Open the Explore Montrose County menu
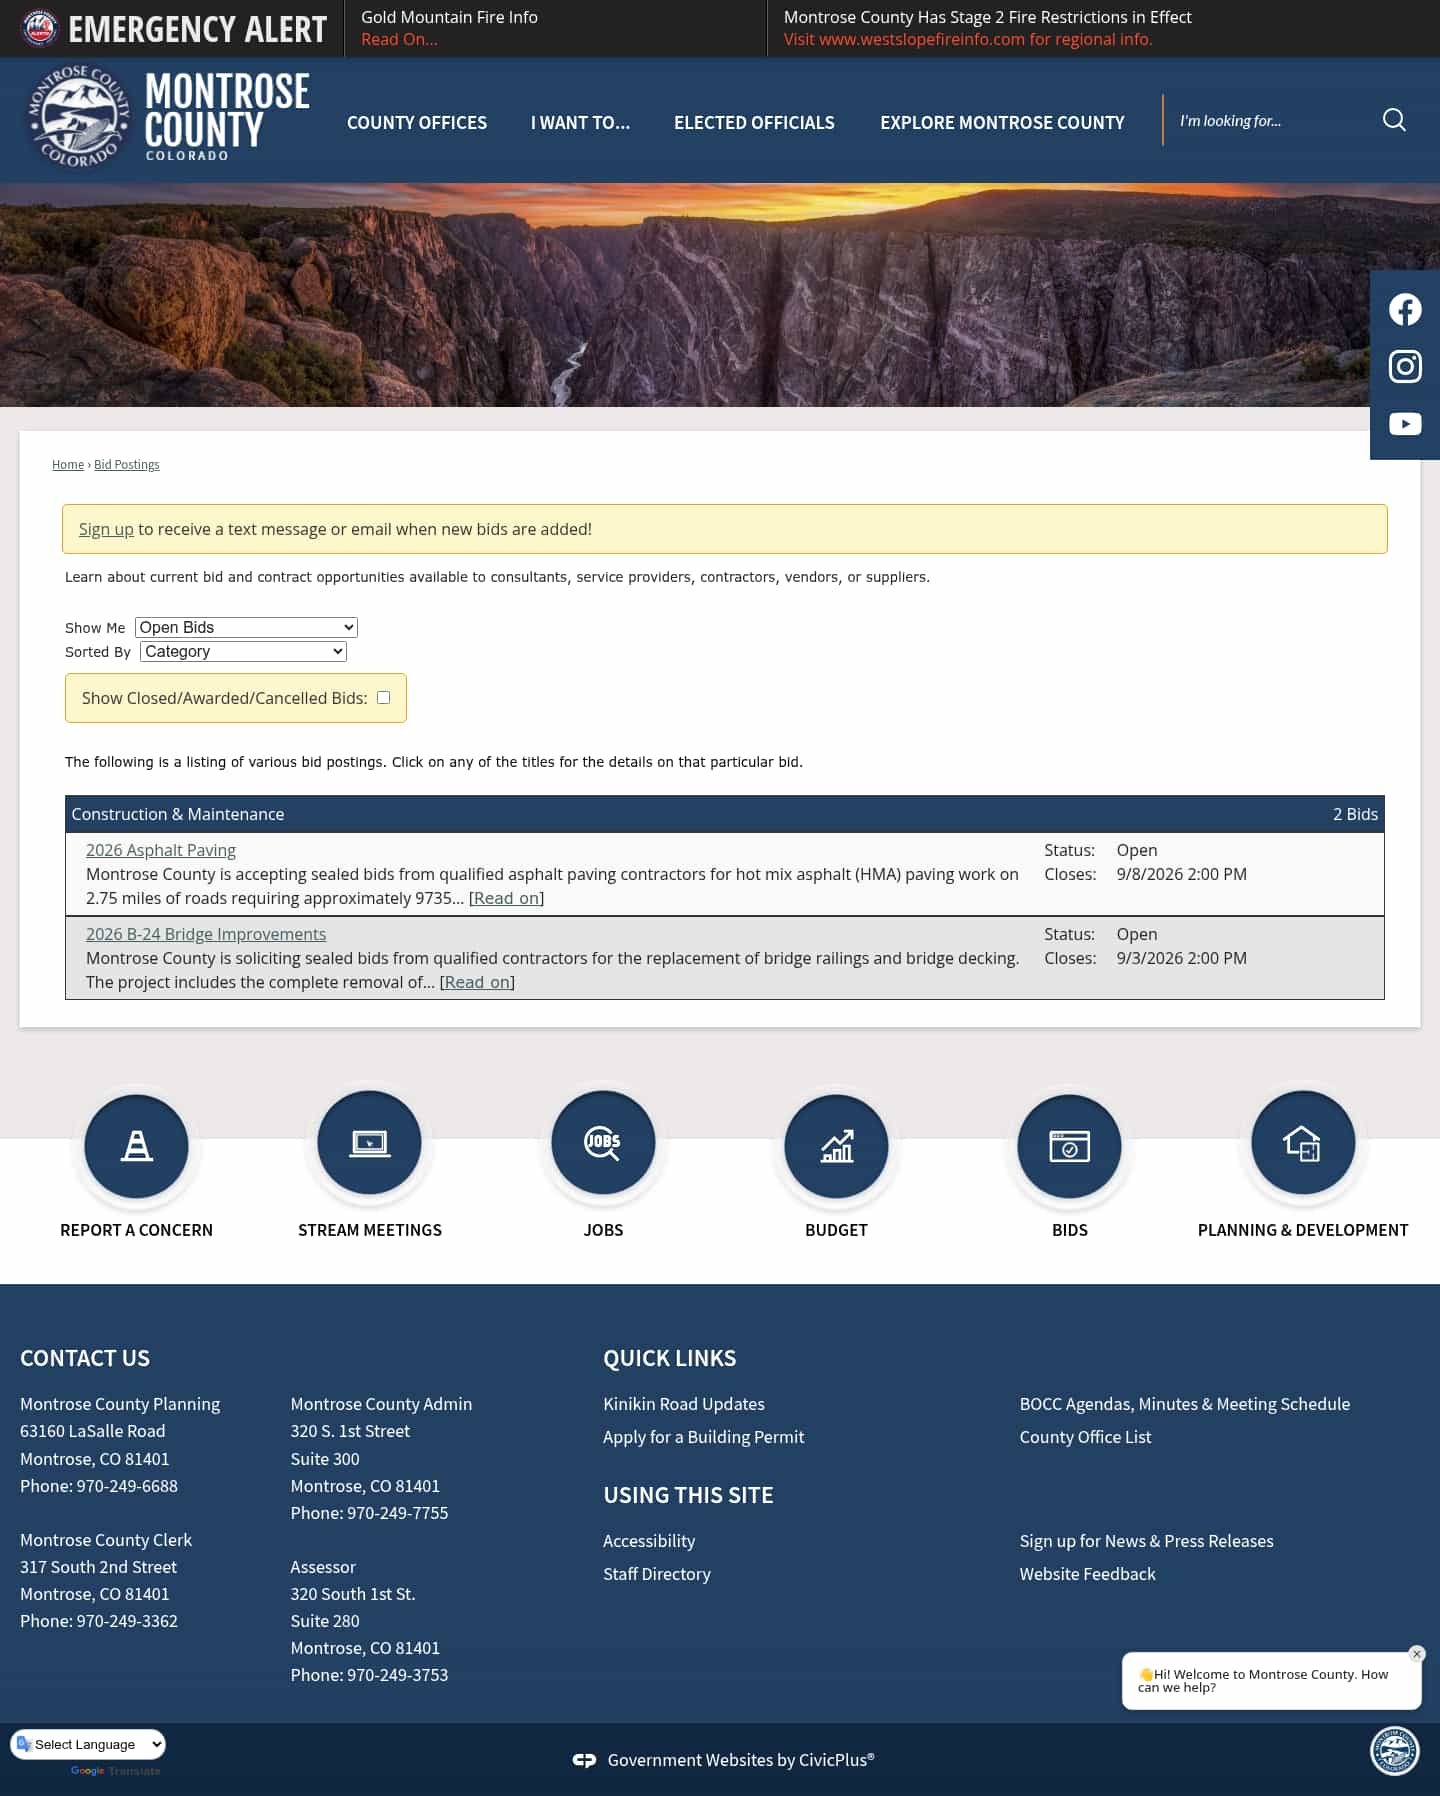 pyautogui.click(x=1002, y=122)
